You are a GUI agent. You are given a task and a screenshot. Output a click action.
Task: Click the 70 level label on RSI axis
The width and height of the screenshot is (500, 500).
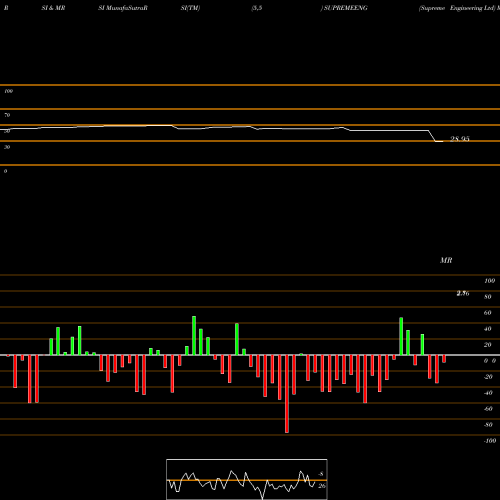coord(7,115)
